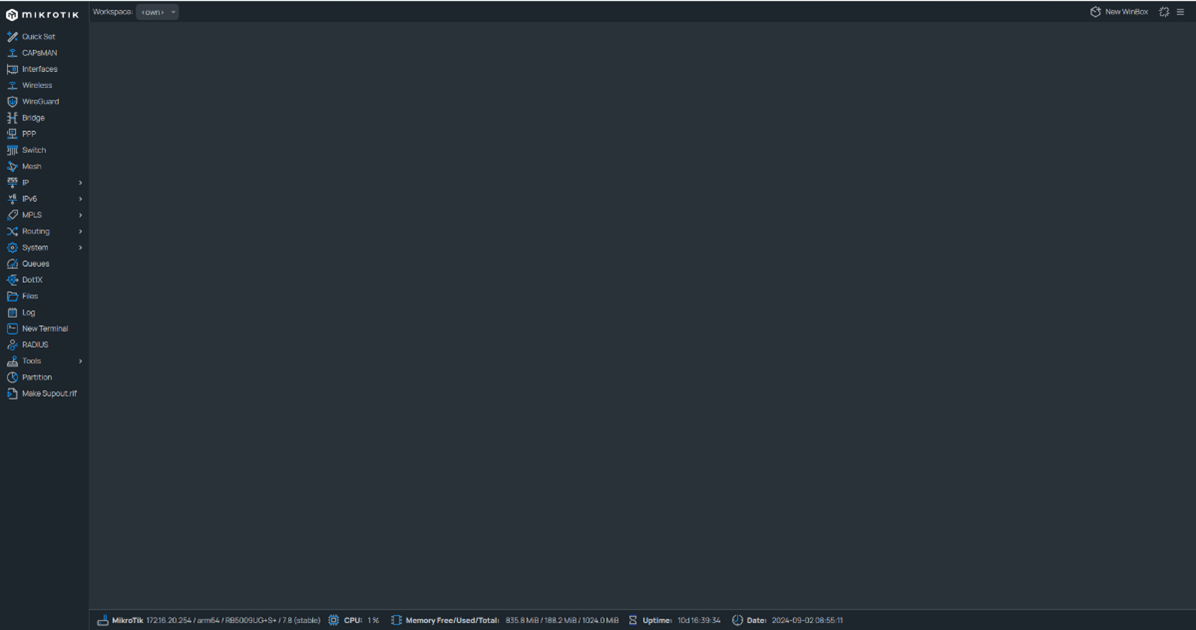The height and width of the screenshot is (630, 1196).
Task: Expand the Tools submenu
Action: pyautogui.click(x=80, y=361)
